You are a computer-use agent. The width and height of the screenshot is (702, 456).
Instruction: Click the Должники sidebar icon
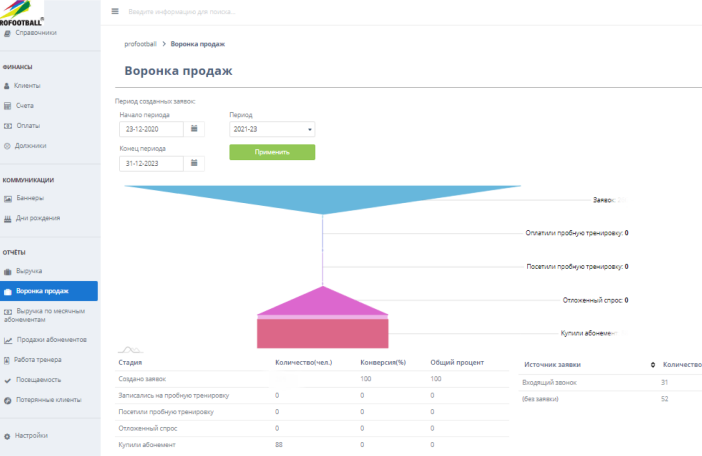(8, 146)
